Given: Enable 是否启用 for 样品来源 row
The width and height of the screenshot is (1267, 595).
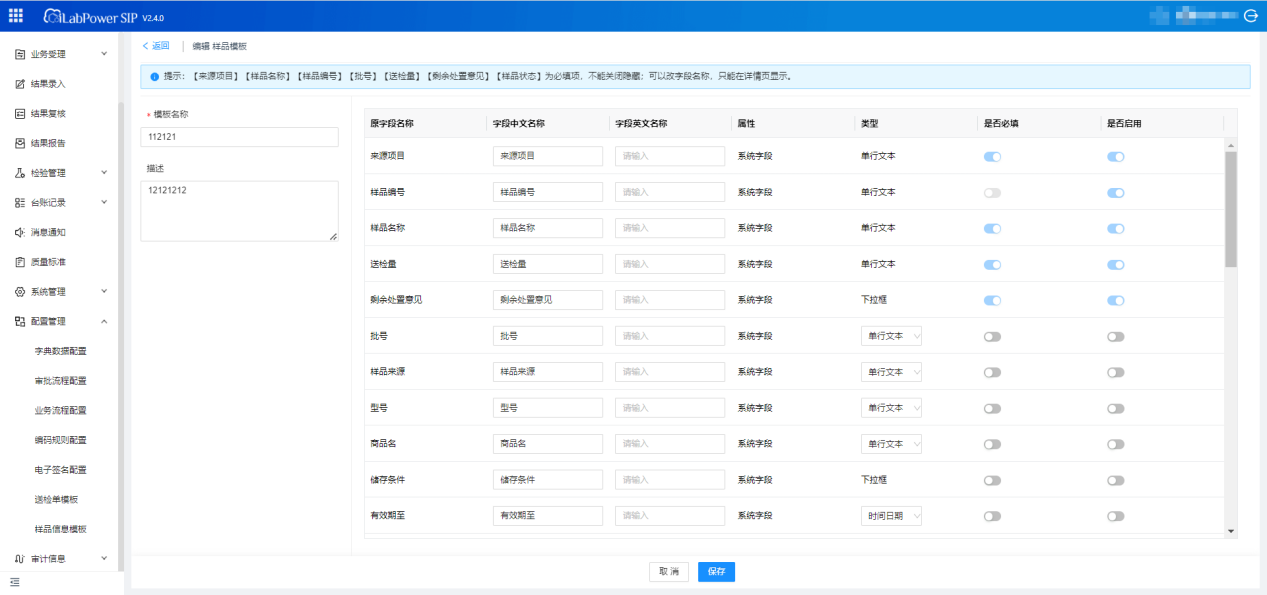Looking at the screenshot, I should 1116,372.
